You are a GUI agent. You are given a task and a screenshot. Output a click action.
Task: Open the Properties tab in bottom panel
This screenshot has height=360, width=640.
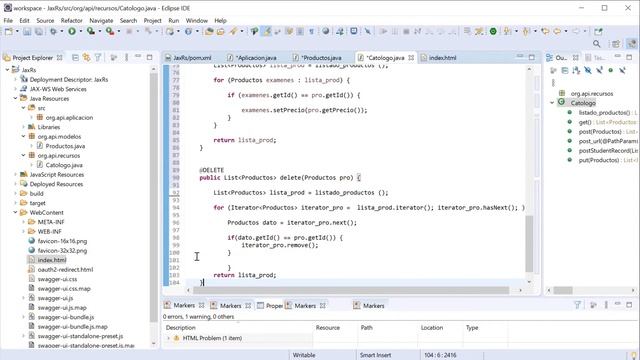[x=271, y=305]
